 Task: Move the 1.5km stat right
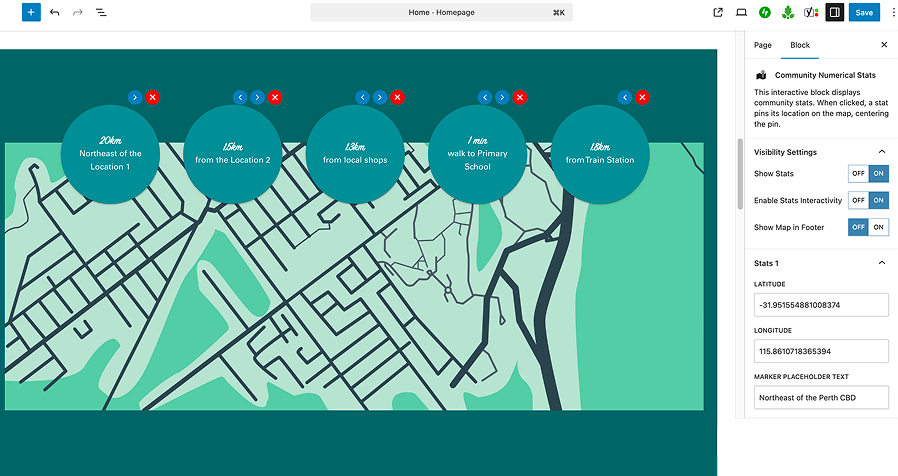[x=258, y=97]
